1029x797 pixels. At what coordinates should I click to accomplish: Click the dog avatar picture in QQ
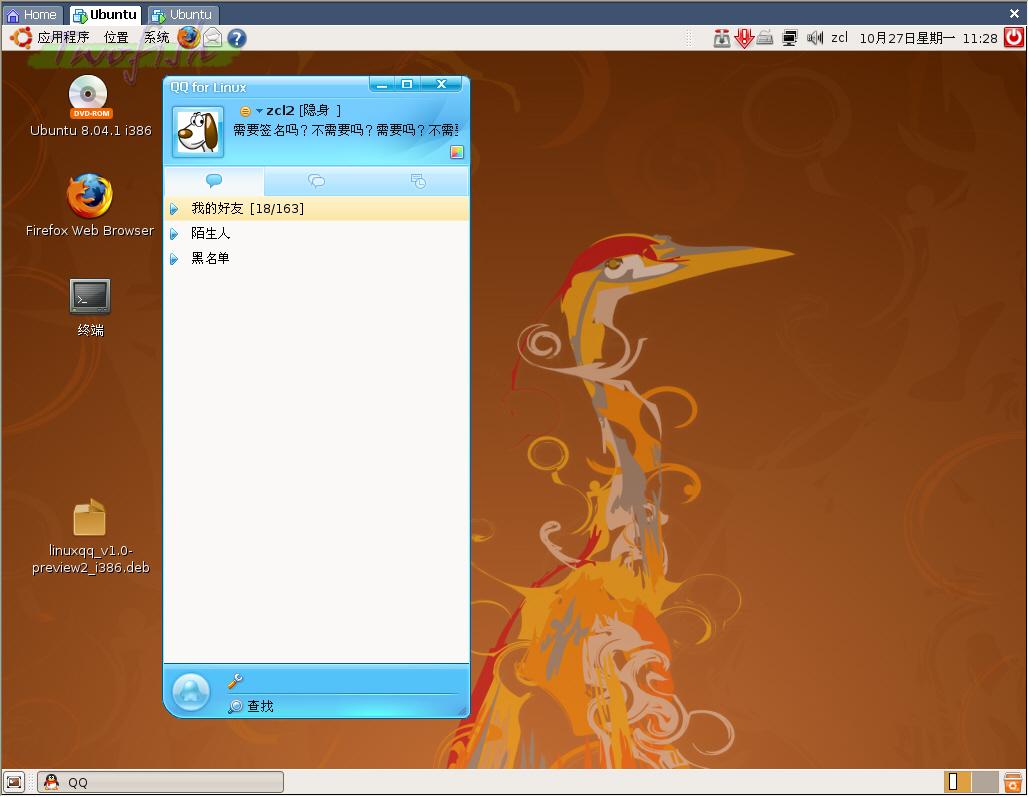point(198,132)
